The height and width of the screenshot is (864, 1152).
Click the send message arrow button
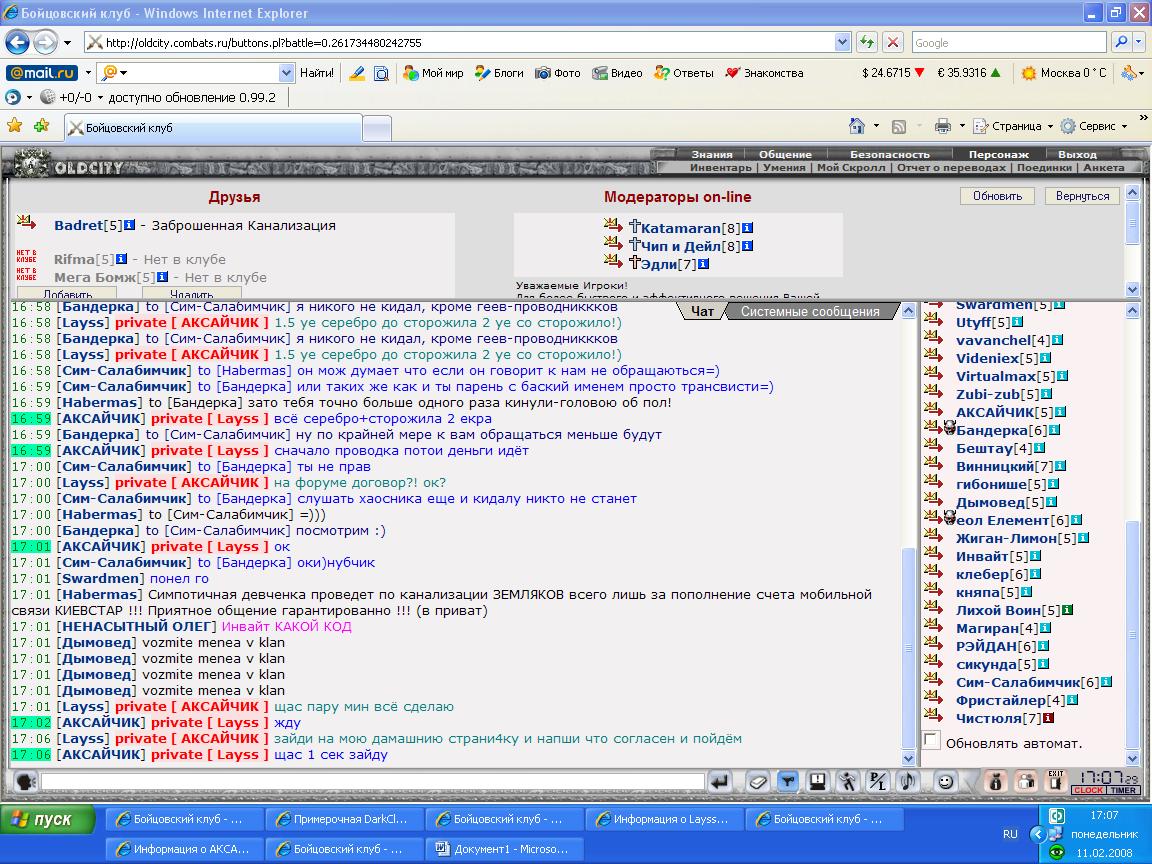click(720, 781)
